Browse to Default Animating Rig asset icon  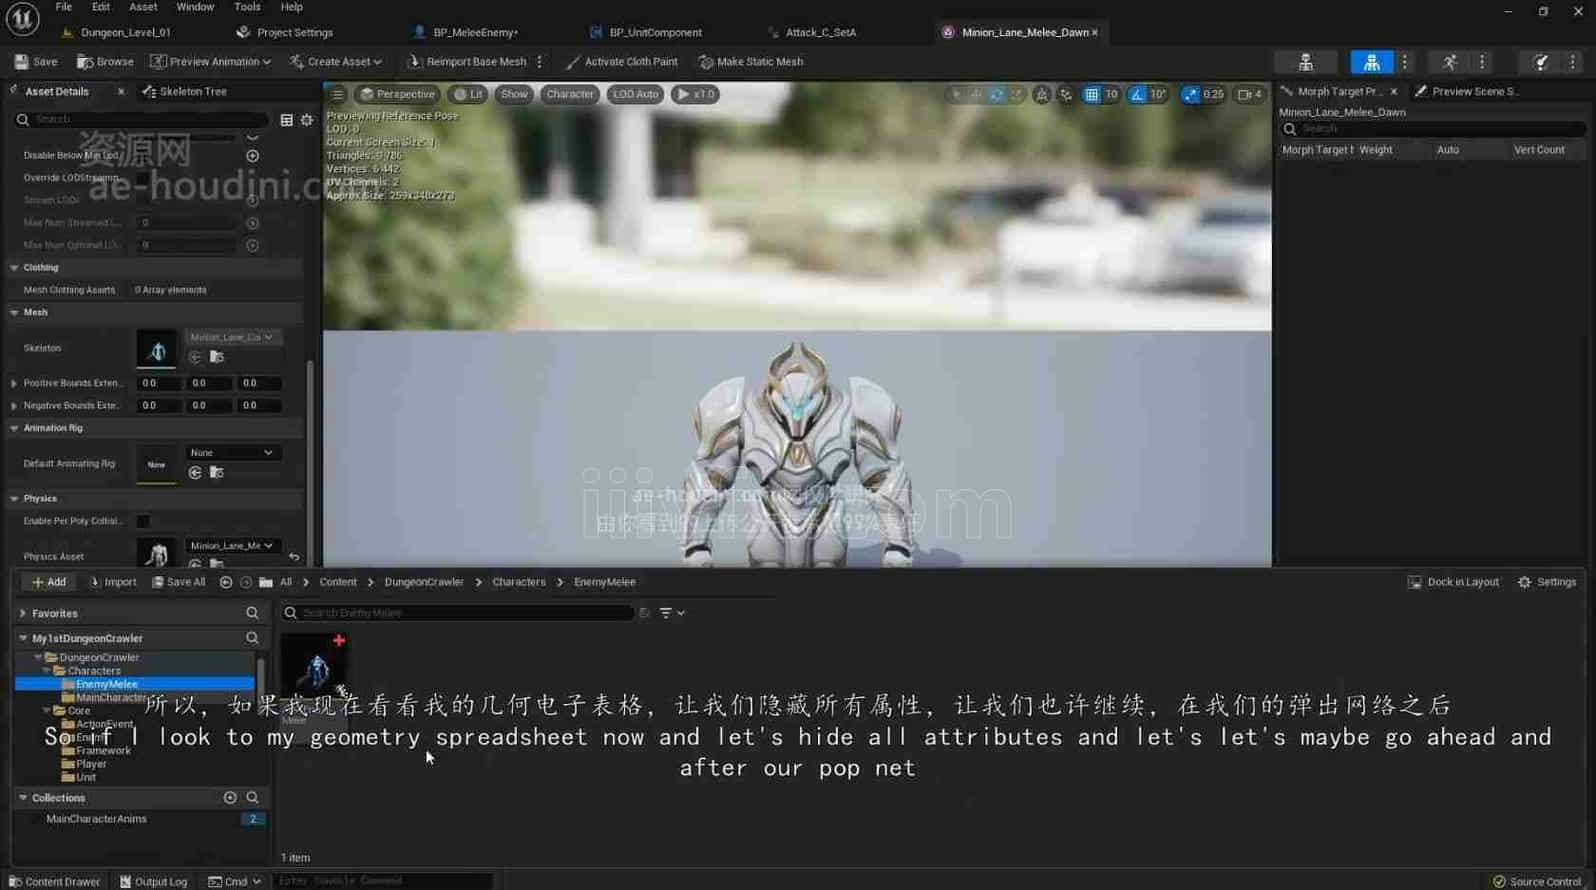pos(217,473)
